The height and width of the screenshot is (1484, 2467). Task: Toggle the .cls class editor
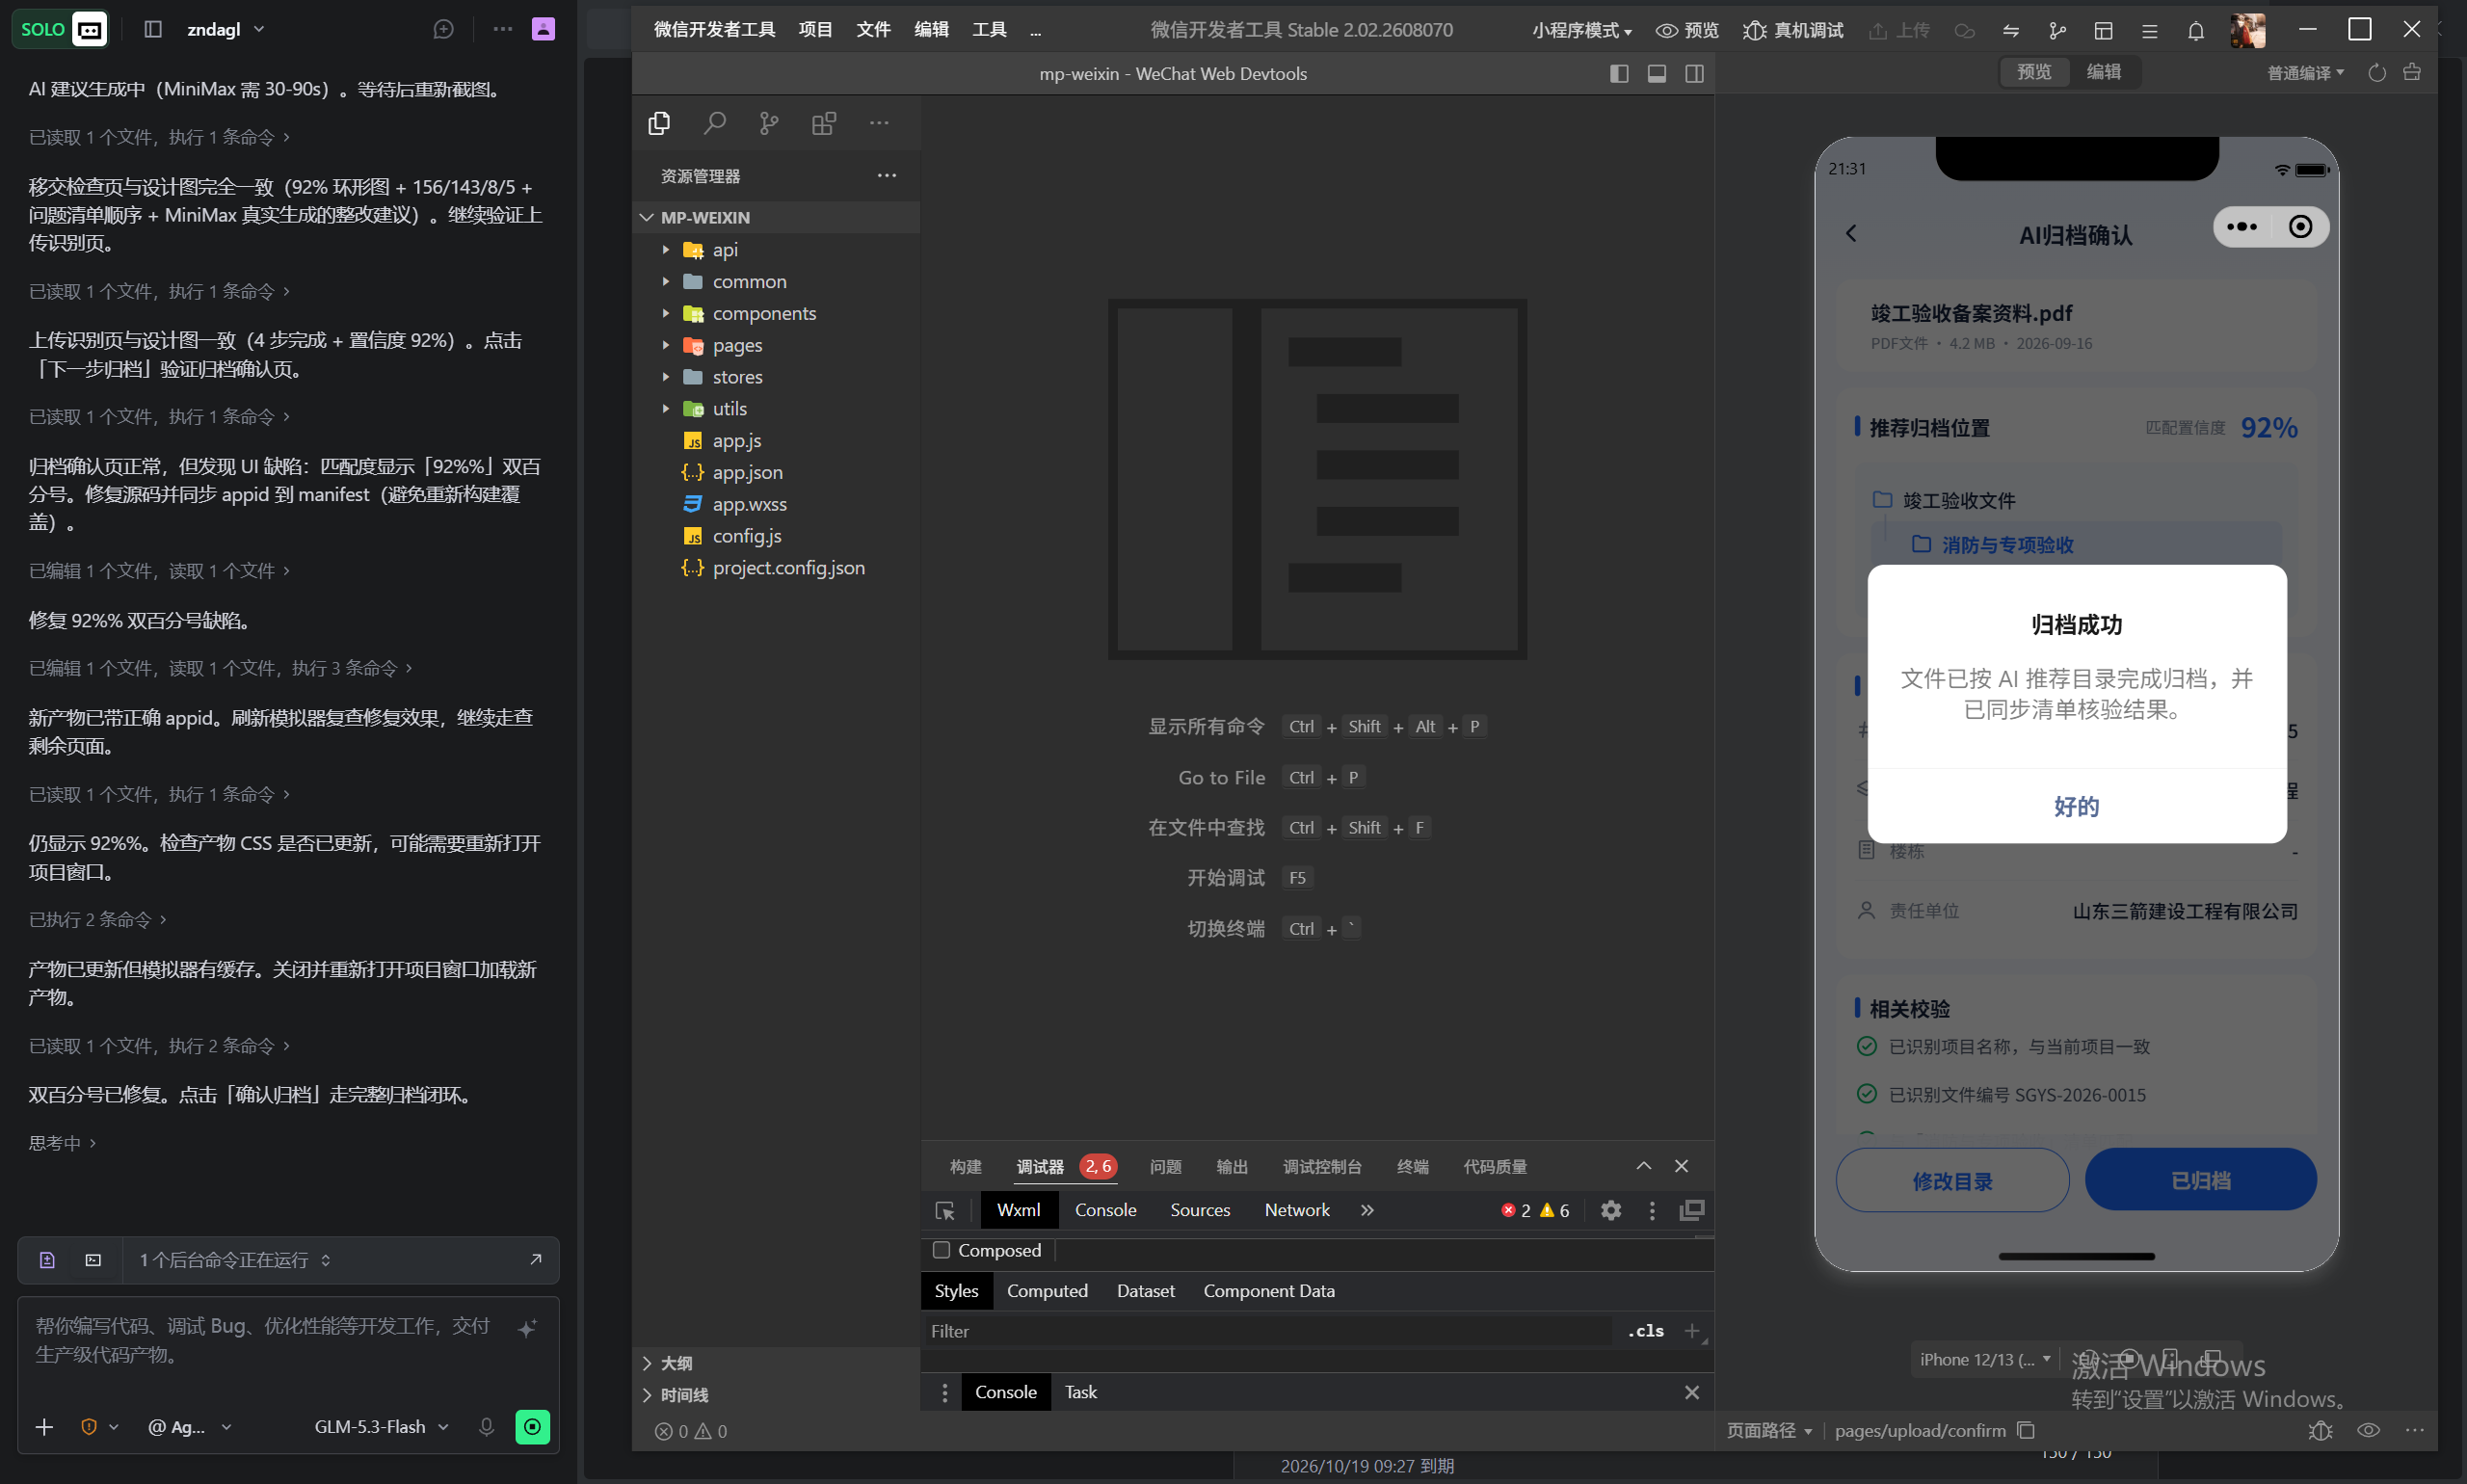click(x=1645, y=1331)
